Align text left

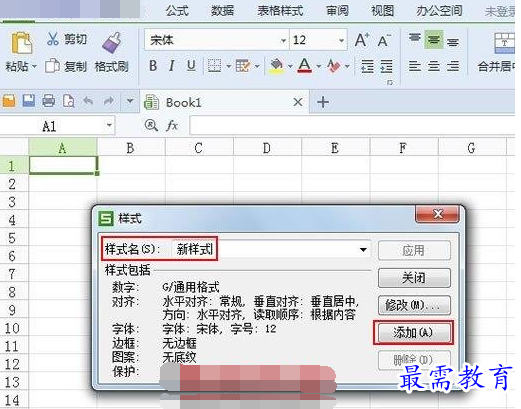pyautogui.click(x=415, y=66)
